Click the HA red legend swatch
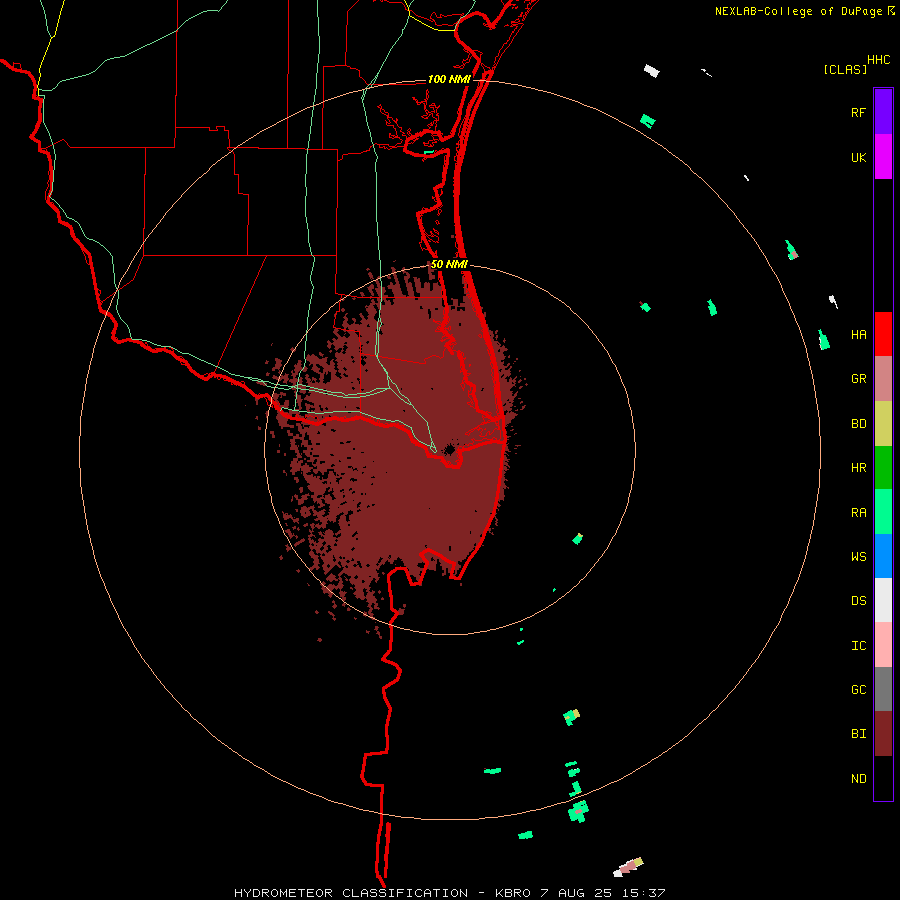Screen dimensions: 900x900 tap(883, 334)
